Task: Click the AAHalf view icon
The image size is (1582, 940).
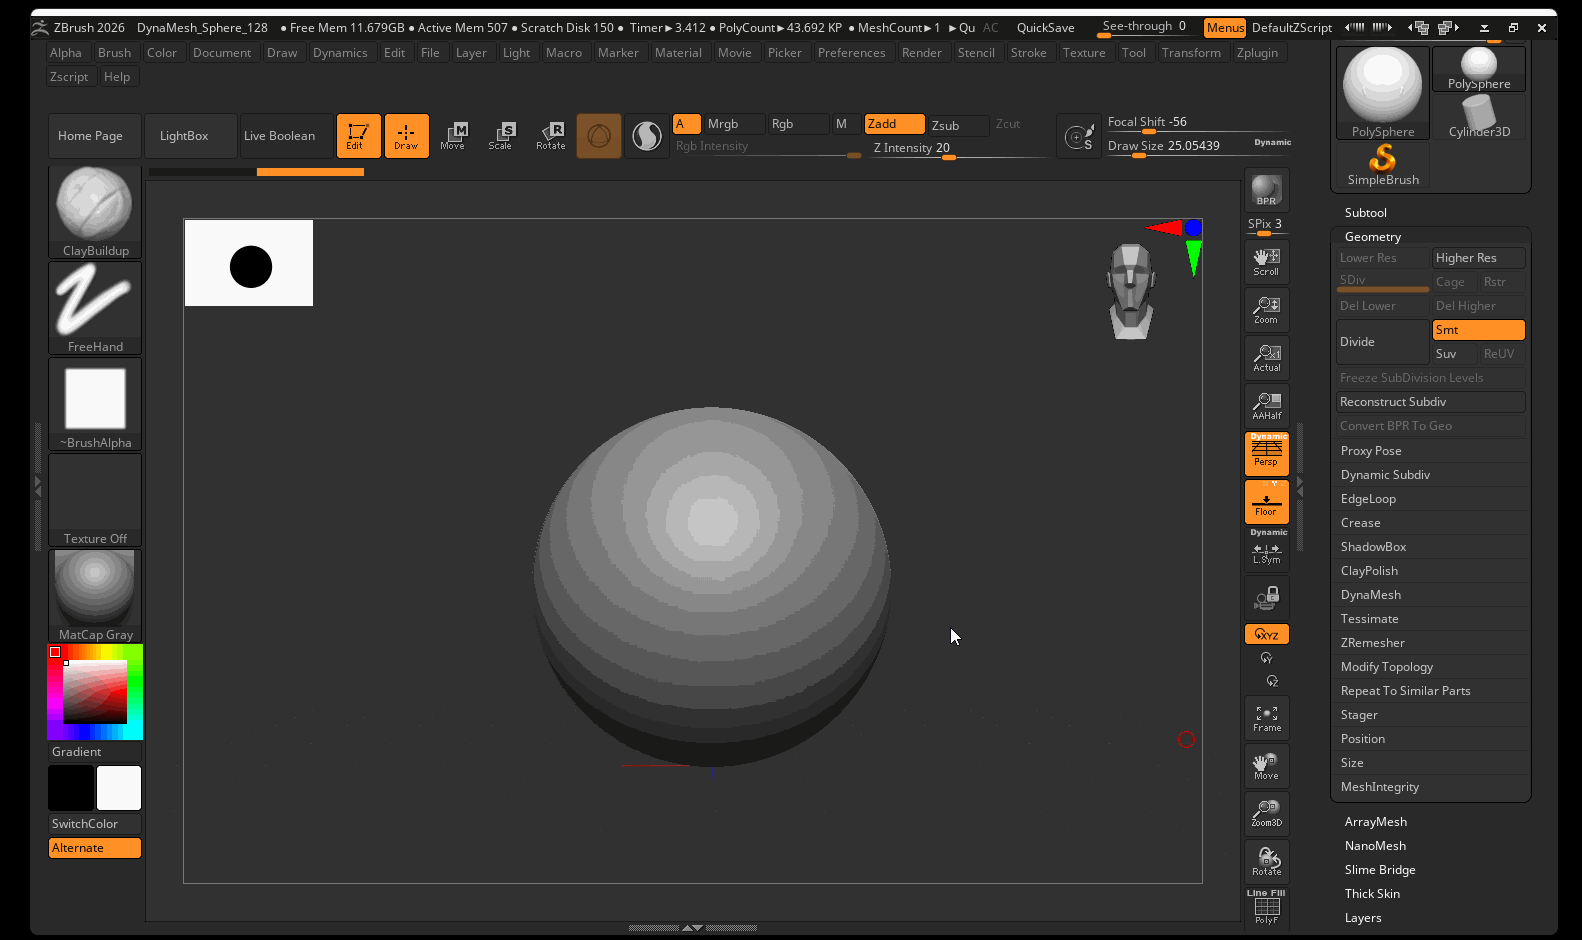Action: click(1266, 406)
